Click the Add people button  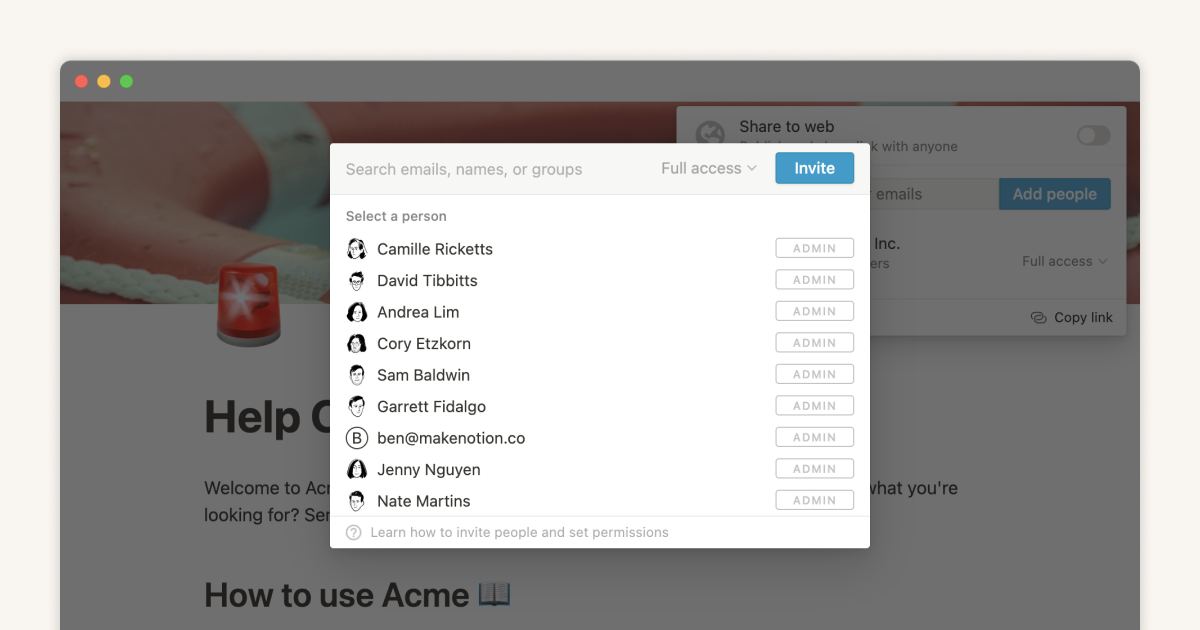click(1054, 194)
